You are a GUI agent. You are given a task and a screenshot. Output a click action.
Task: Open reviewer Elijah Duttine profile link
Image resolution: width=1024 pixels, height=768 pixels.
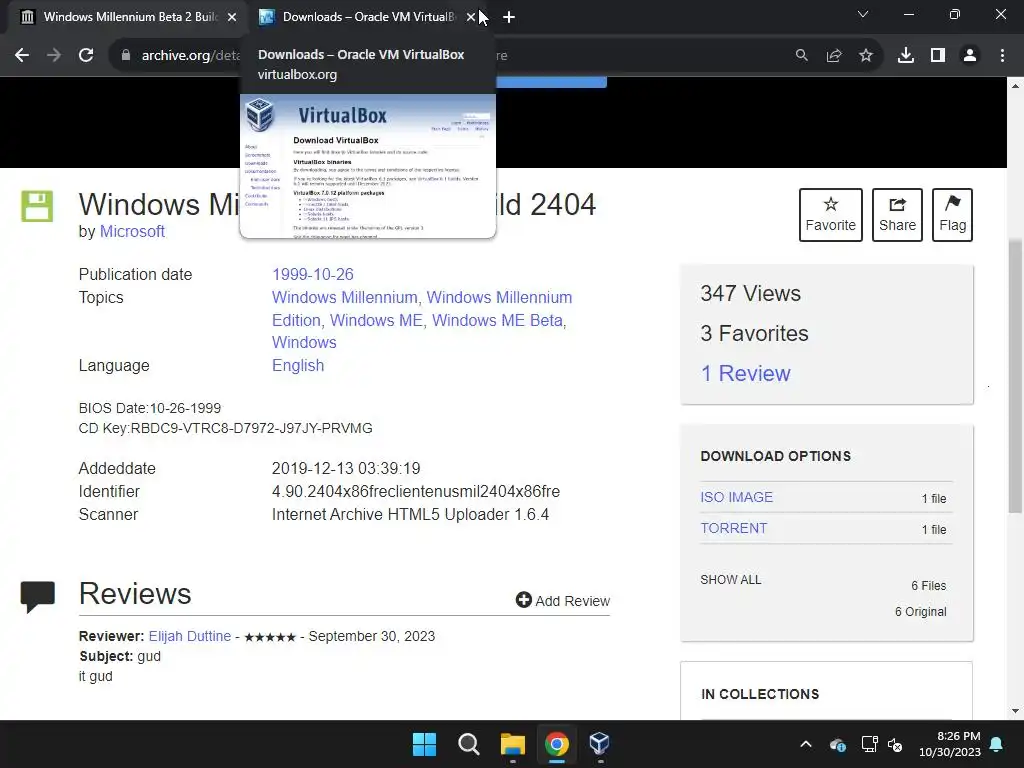[190, 636]
